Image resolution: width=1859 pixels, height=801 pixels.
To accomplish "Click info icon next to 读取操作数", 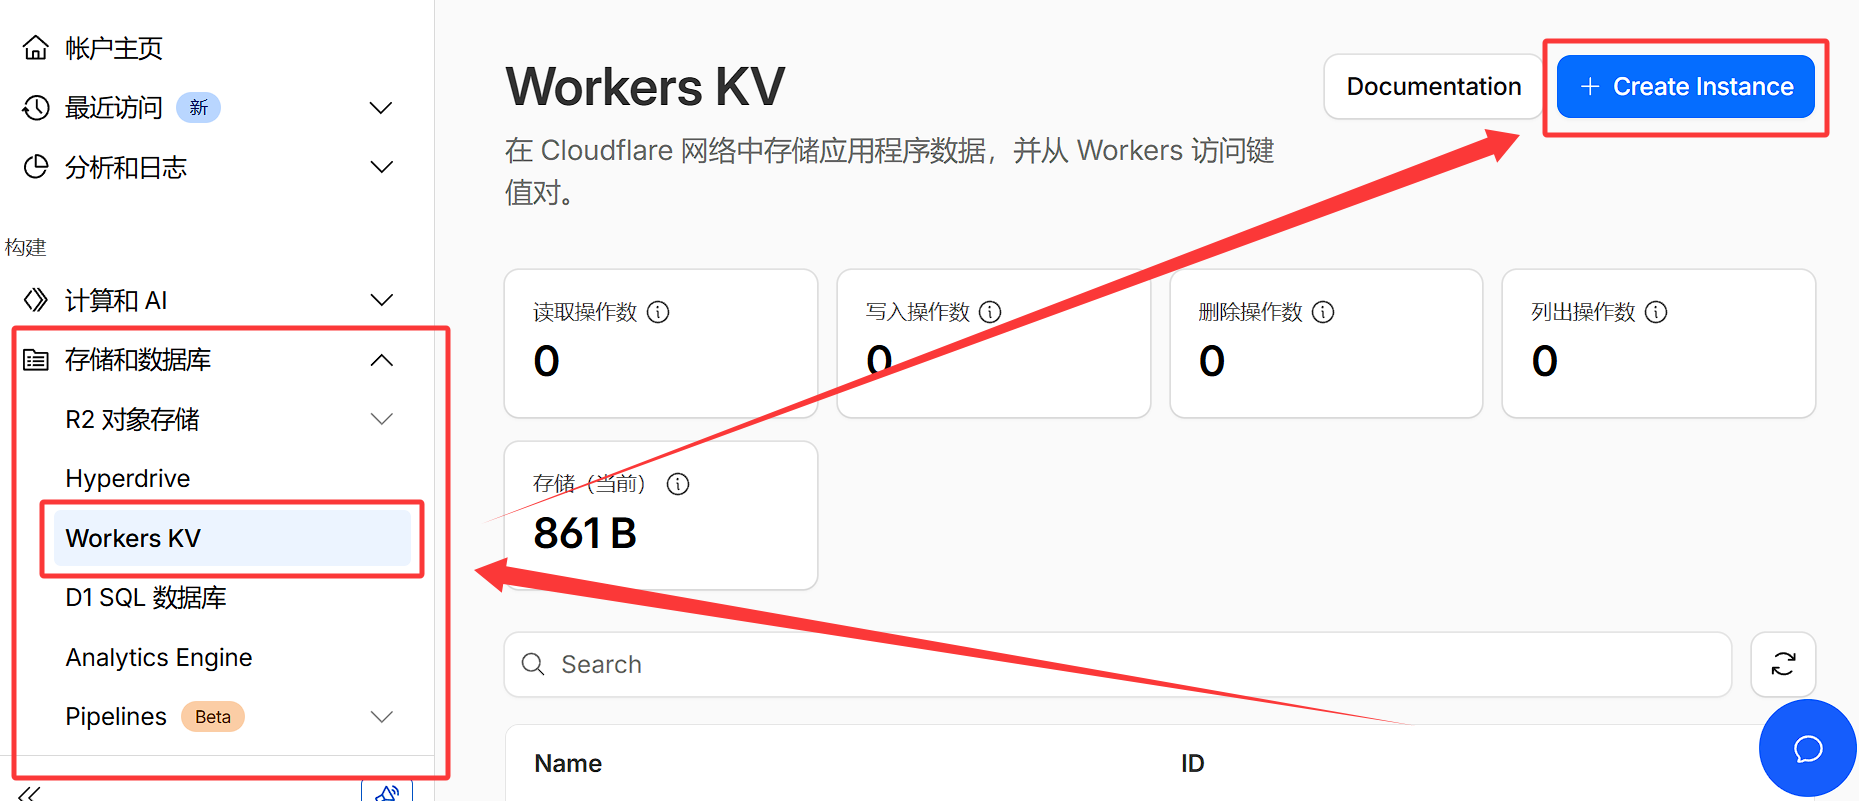I will coord(658,312).
